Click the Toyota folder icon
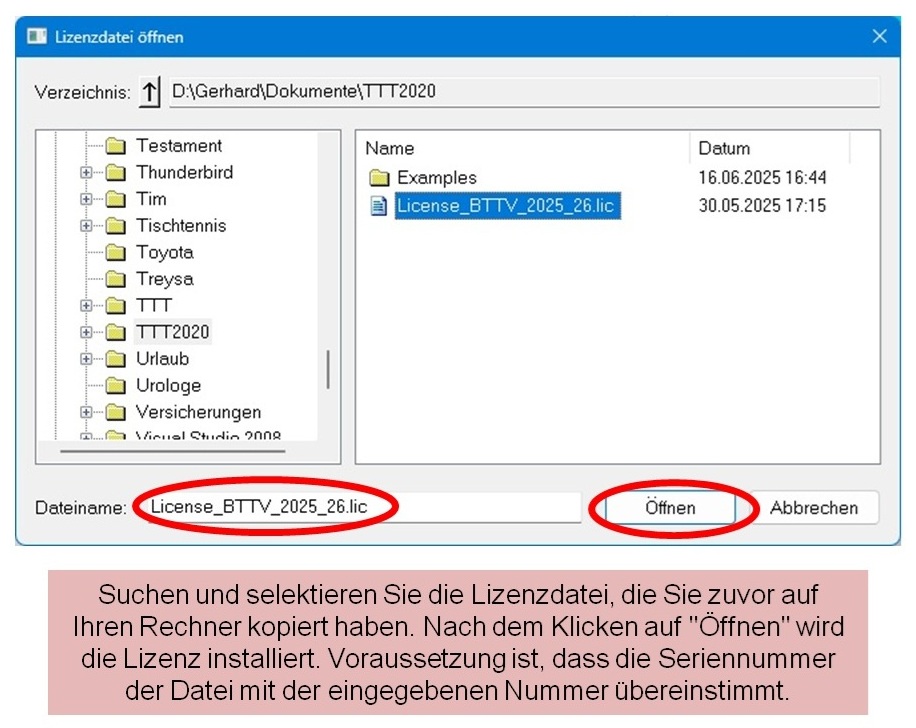The width and height of the screenshot is (916, 728). [115, 252]
